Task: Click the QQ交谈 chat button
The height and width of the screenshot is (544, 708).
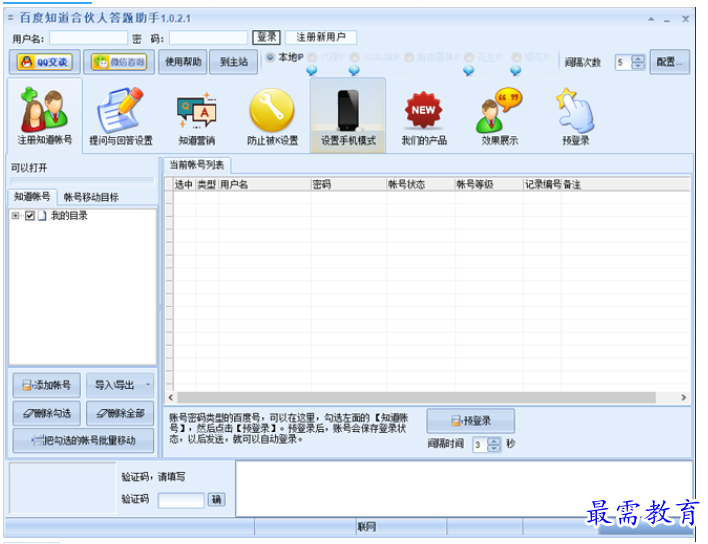Action: tap(45, 62)
